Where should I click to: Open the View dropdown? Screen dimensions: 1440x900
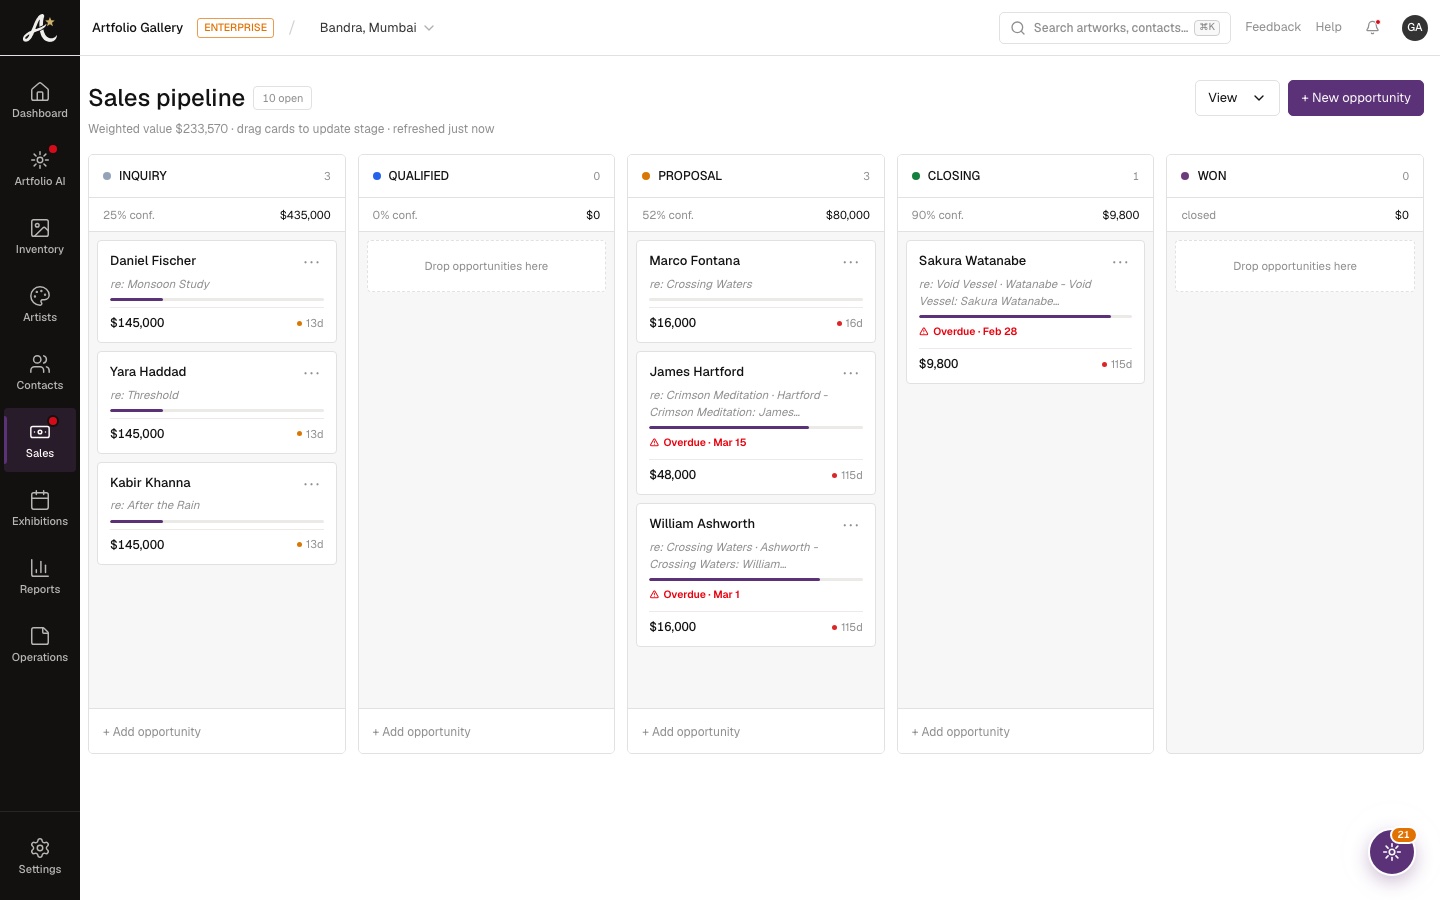click(1237, 98)
